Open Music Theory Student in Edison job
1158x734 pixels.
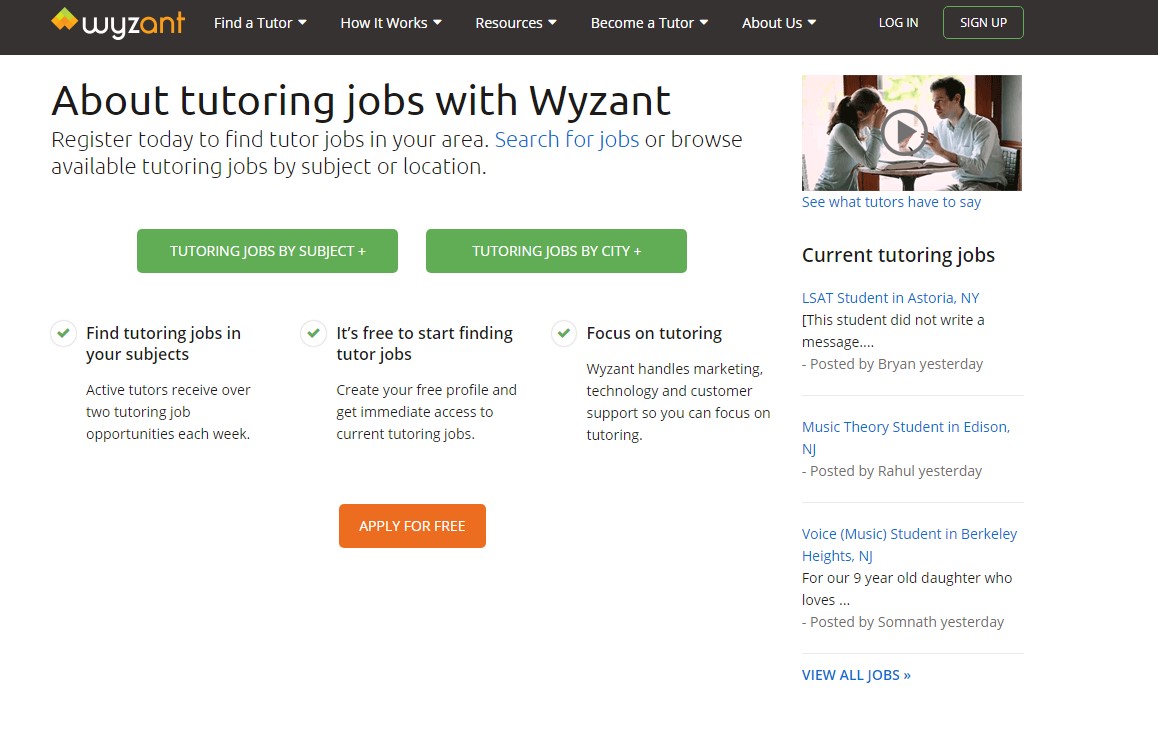click(x=906, y=438)
